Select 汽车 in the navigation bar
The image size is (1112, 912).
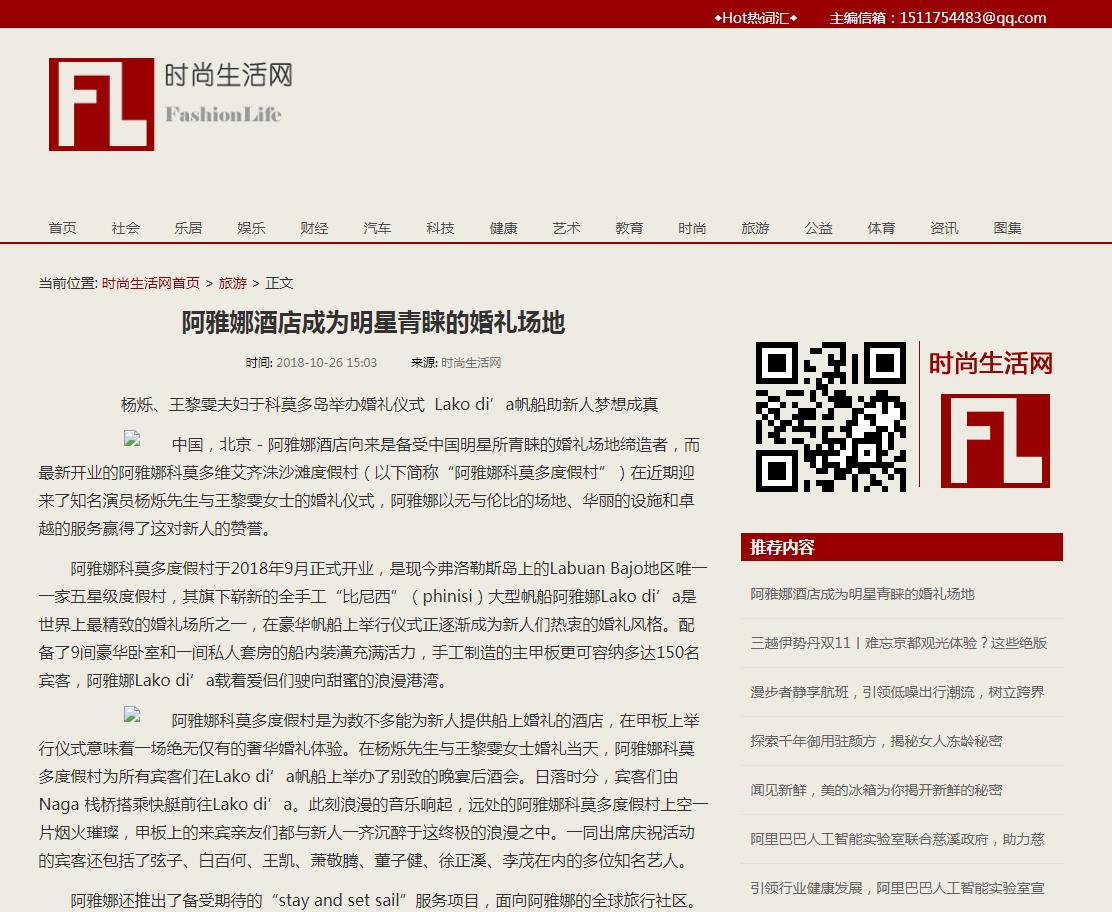pos(377,228)
